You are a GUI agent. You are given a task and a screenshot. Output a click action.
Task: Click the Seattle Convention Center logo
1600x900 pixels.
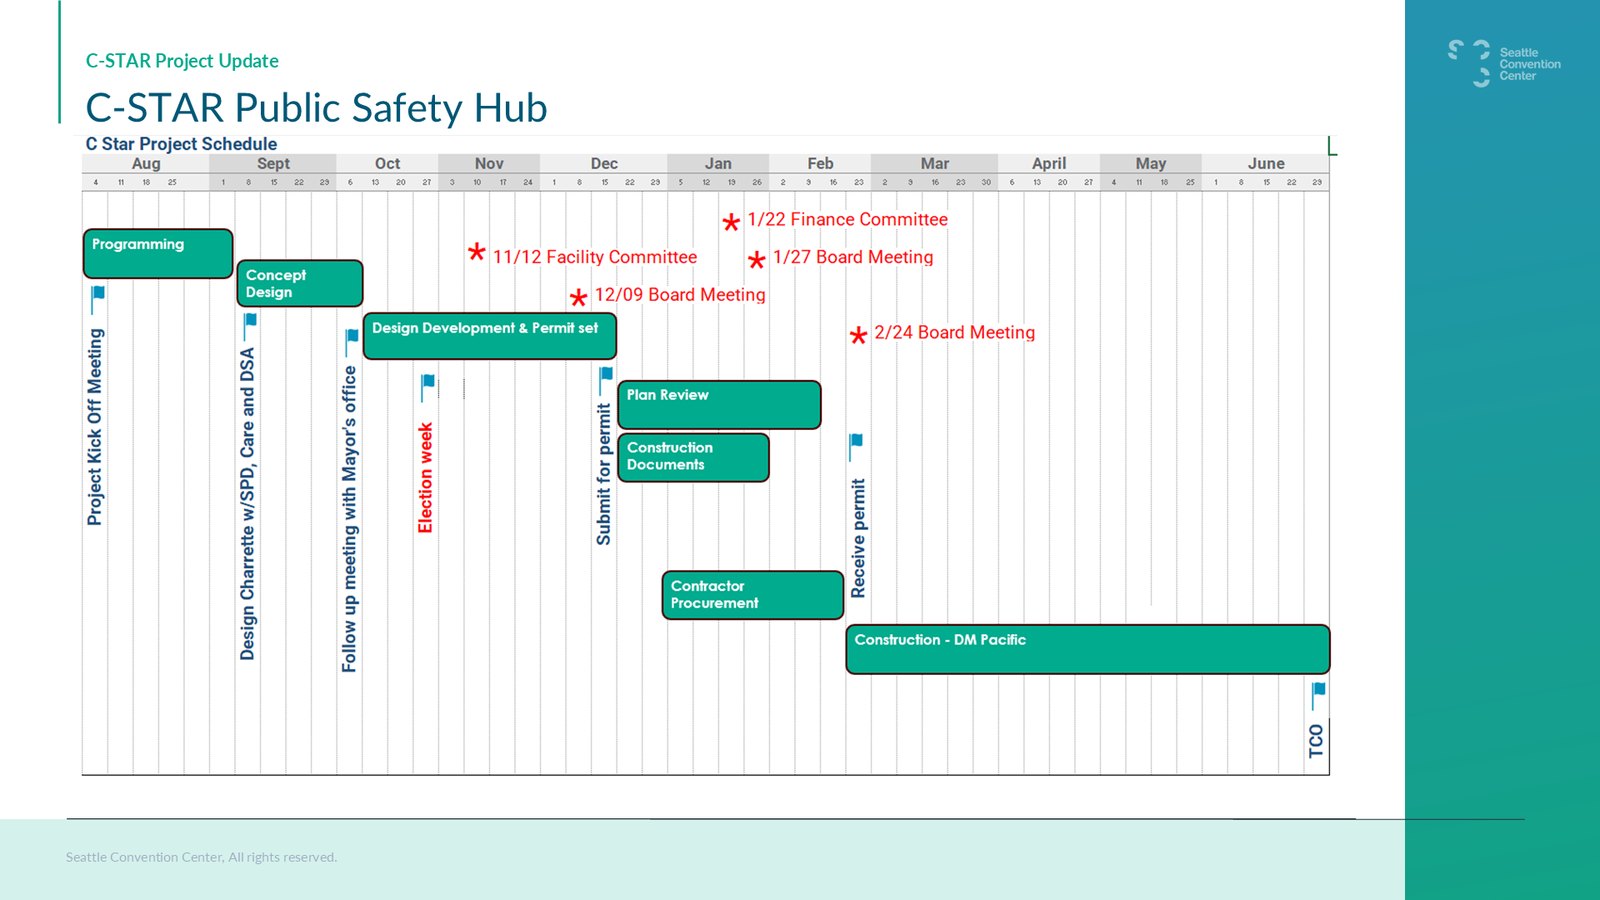pos(1504,64)
